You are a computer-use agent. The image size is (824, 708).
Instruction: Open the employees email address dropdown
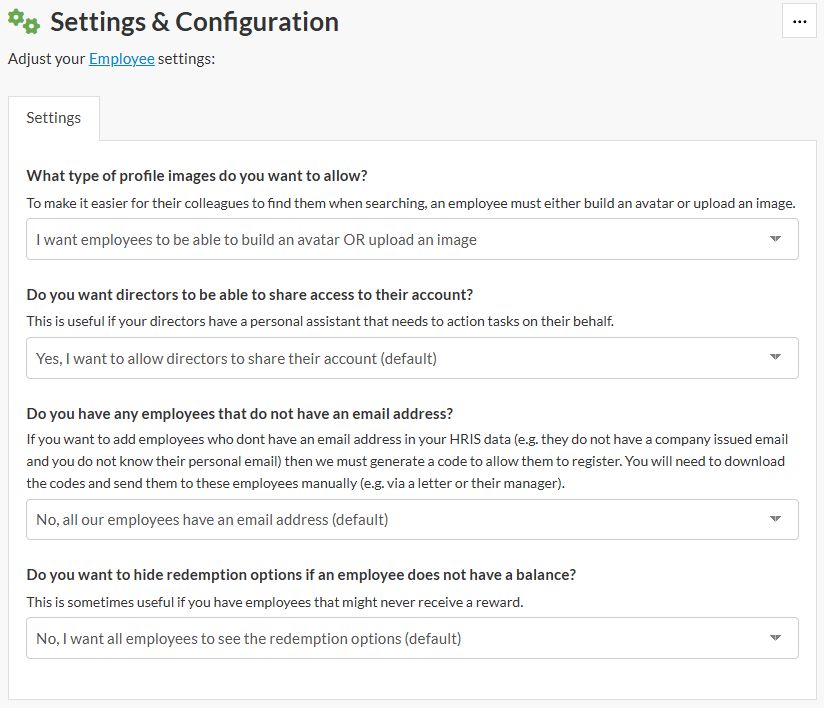pos(400,519)
